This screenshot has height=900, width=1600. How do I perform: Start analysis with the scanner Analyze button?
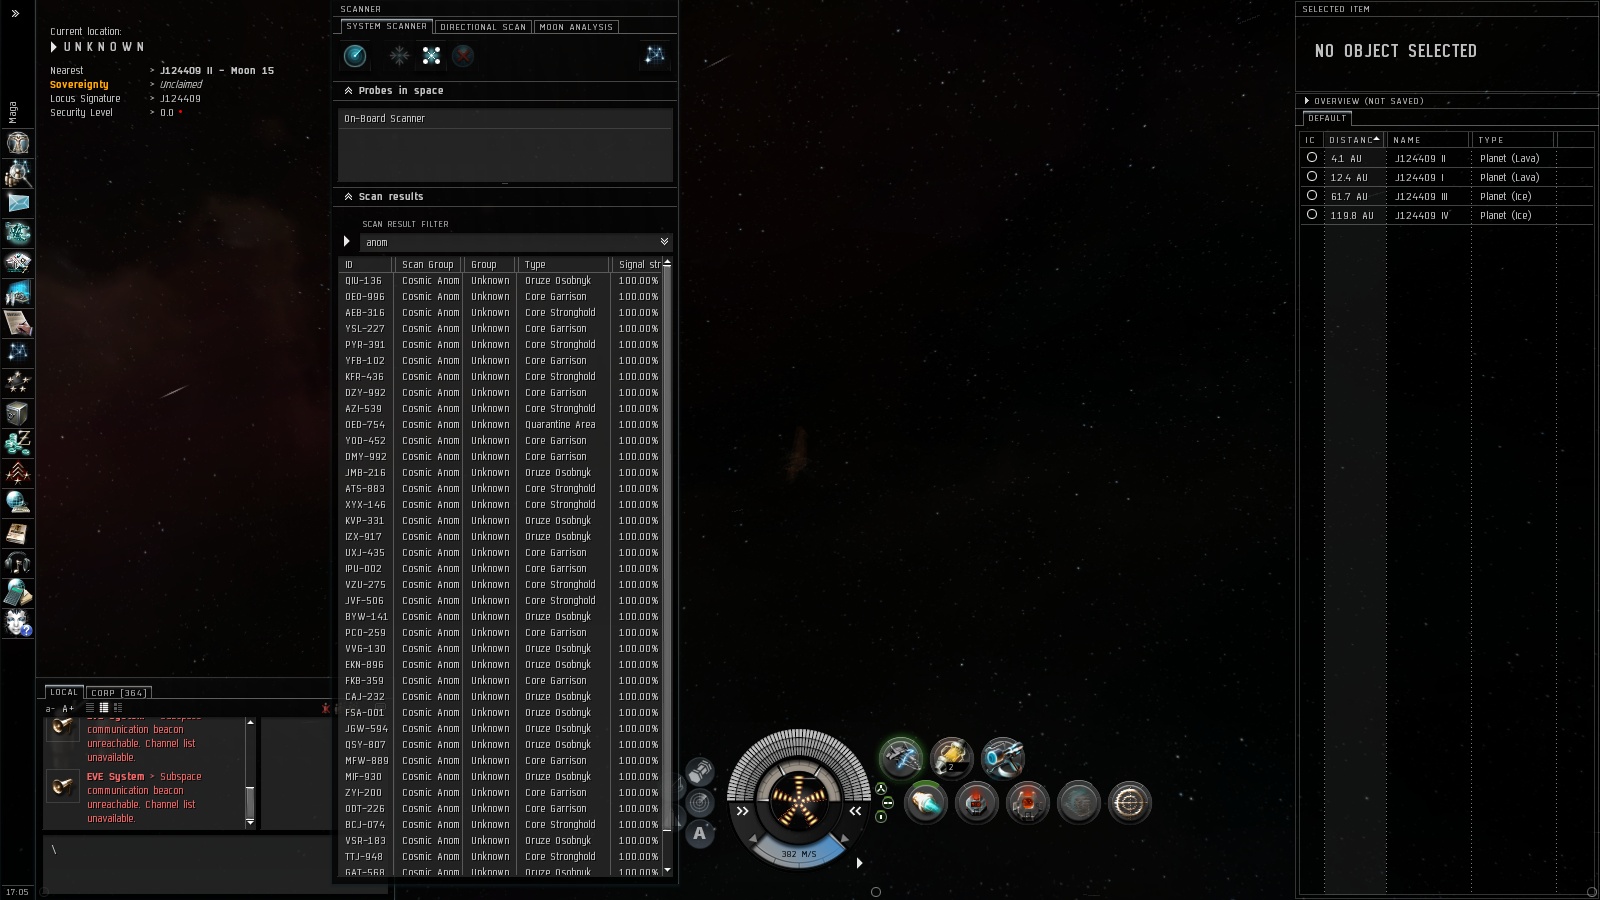pyautogui.click(x=355, y=56)
